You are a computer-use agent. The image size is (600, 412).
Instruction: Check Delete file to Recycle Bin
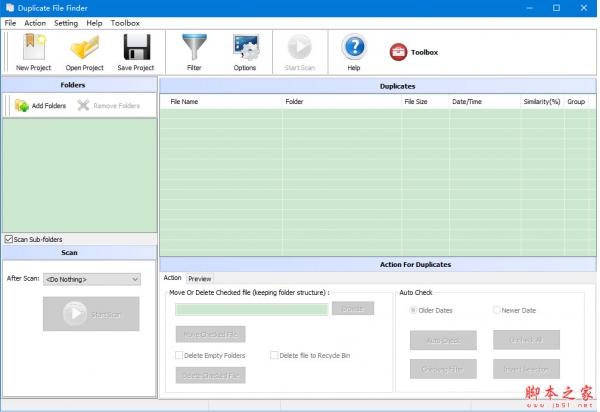[x=274, y=355]
